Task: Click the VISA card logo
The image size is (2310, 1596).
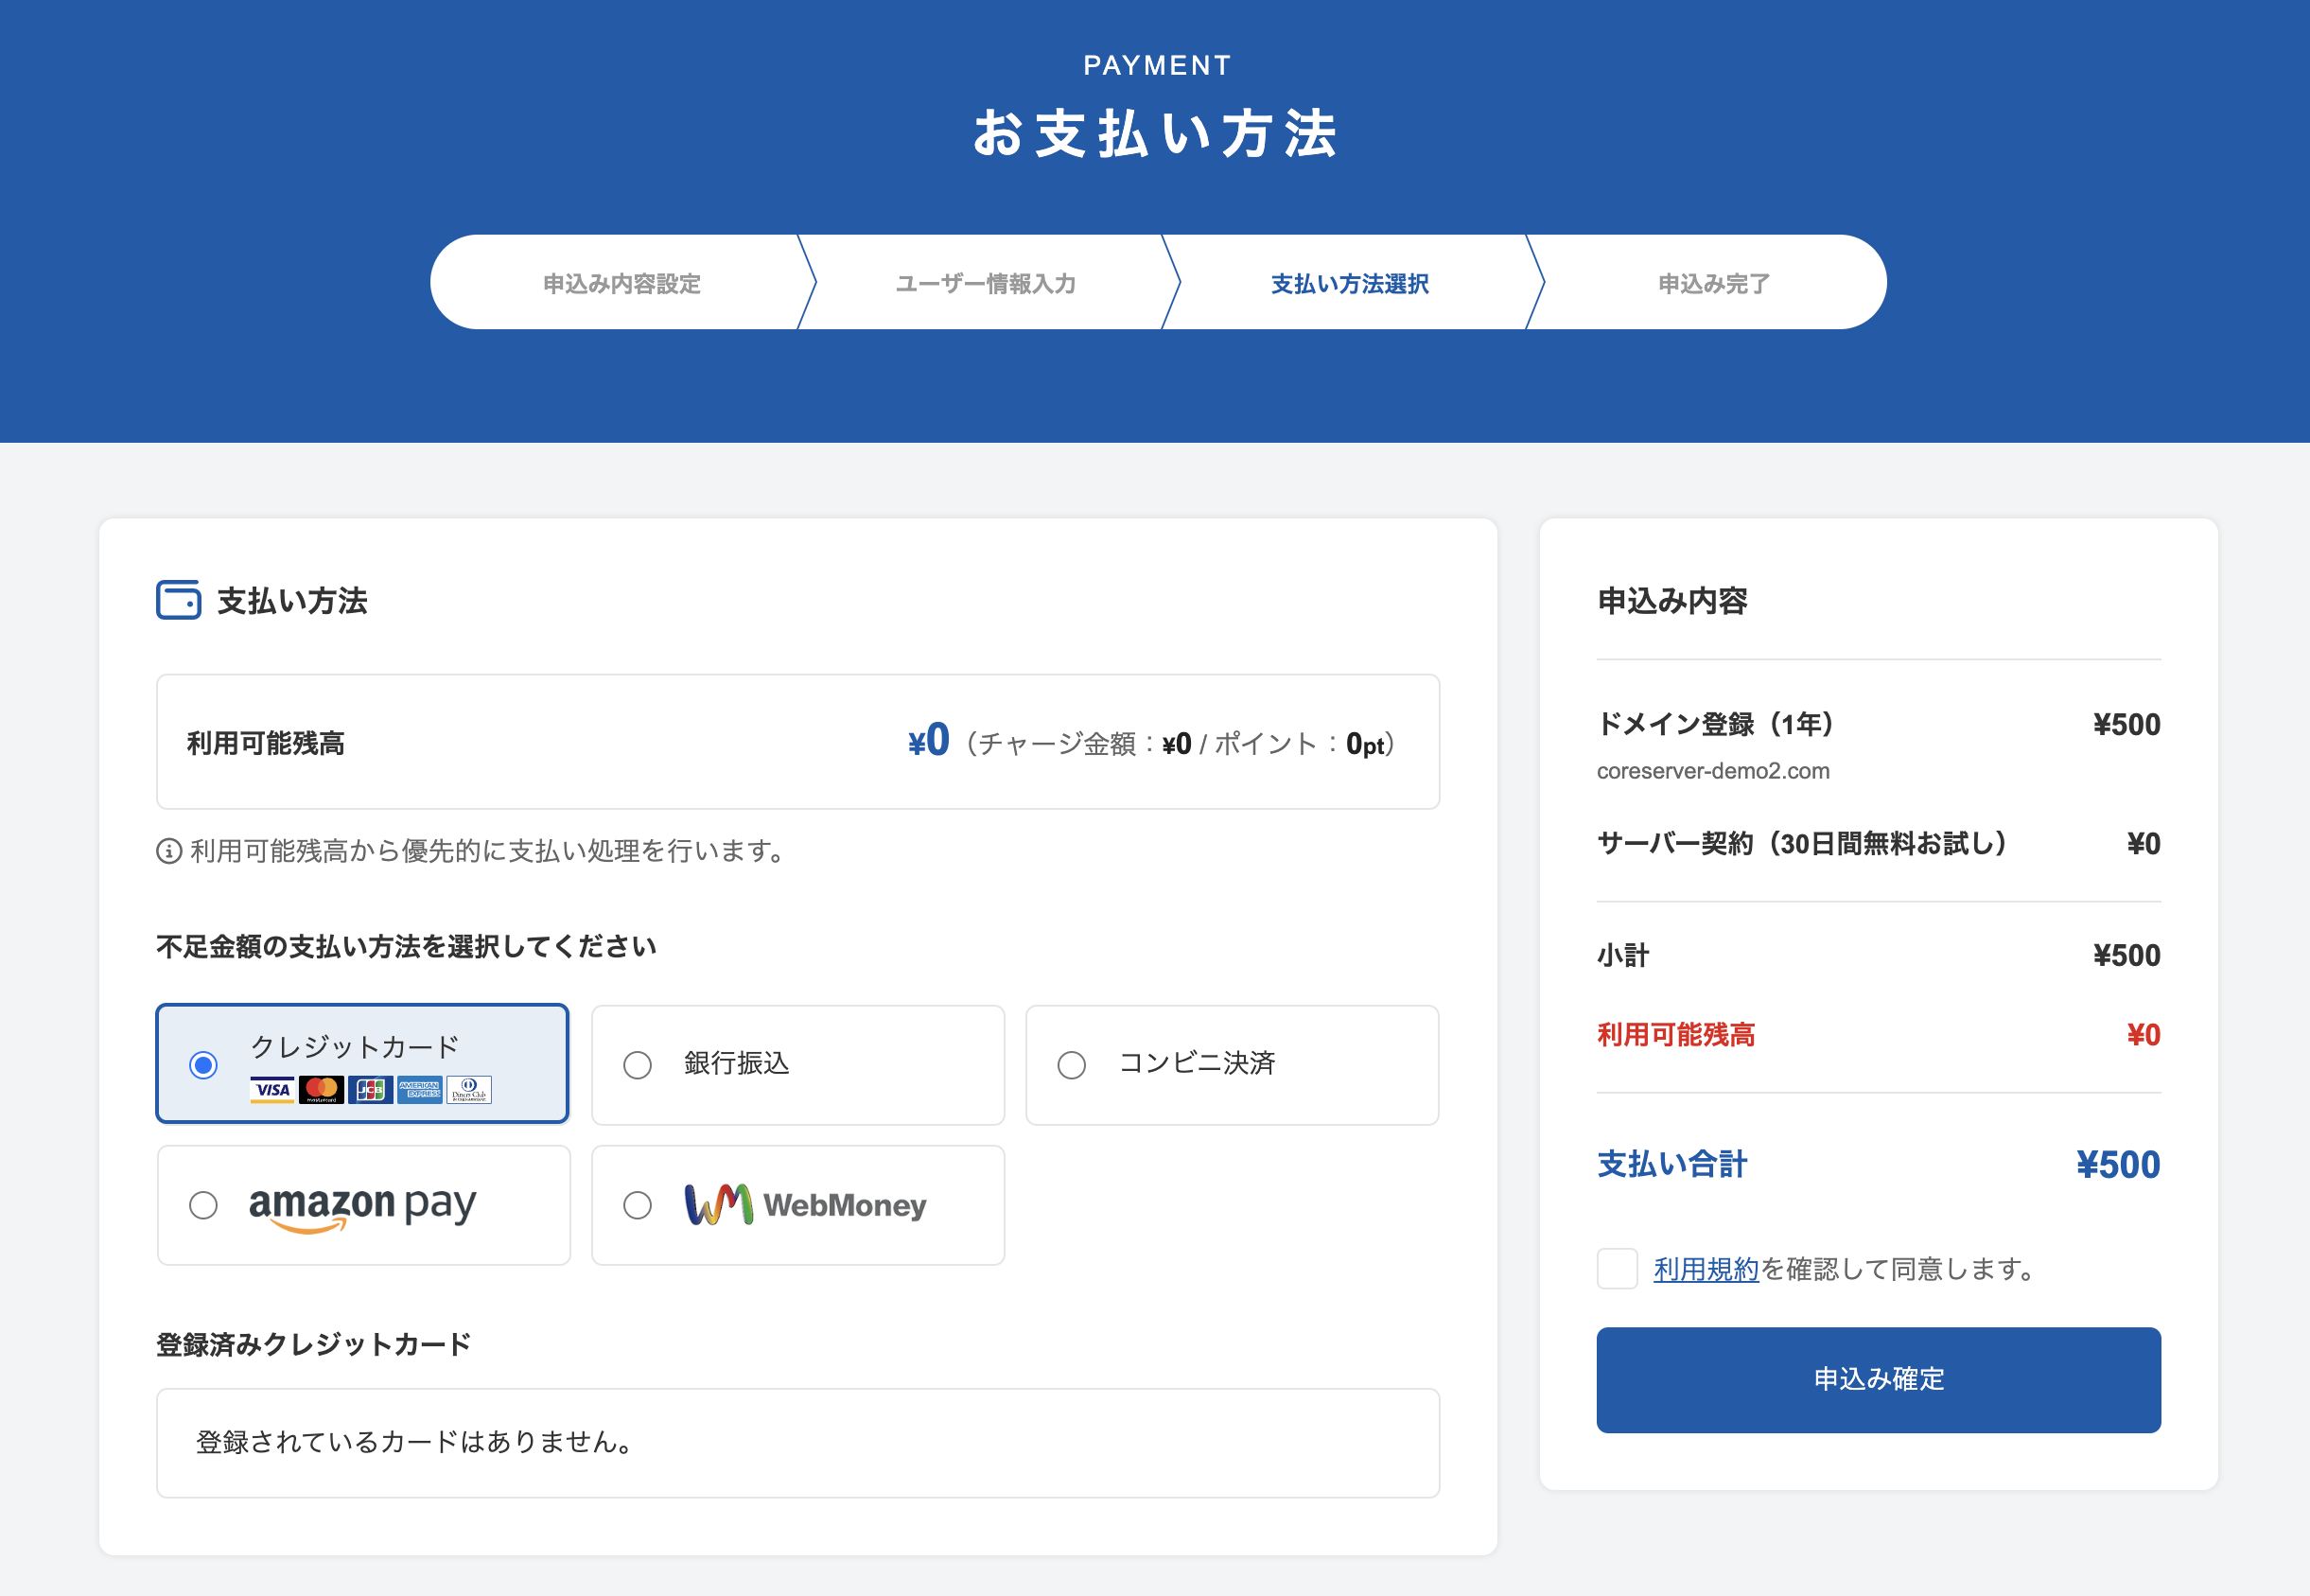Action: 272,1091
